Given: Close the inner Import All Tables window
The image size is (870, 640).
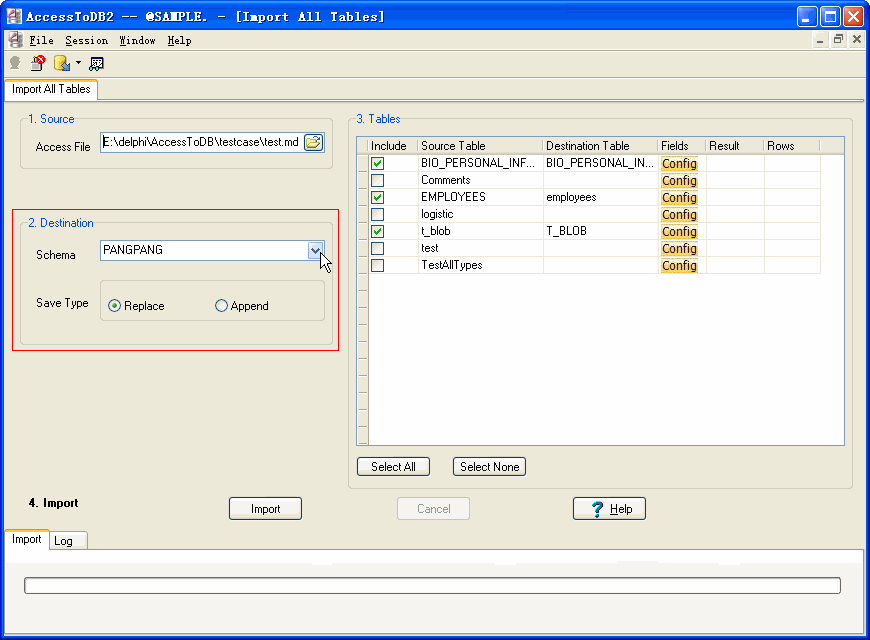Looking at the screenshot, I should point(857,39).
